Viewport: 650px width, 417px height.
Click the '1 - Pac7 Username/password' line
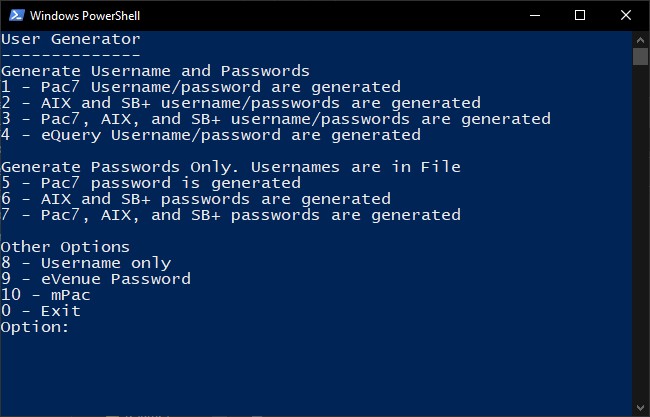pos(201,87)
